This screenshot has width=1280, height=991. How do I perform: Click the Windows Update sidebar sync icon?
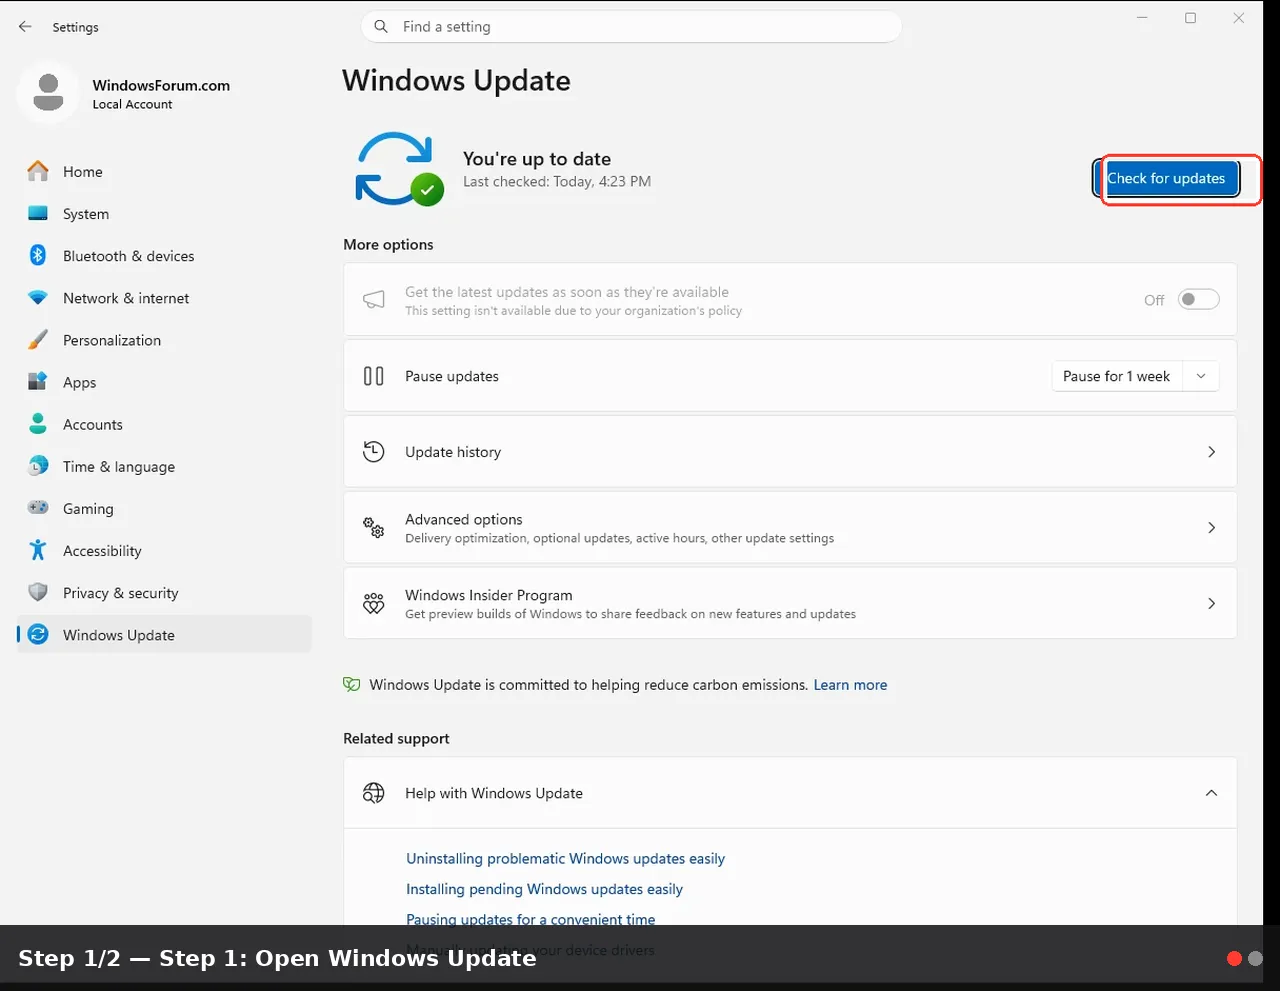click(x=38, y=634)
